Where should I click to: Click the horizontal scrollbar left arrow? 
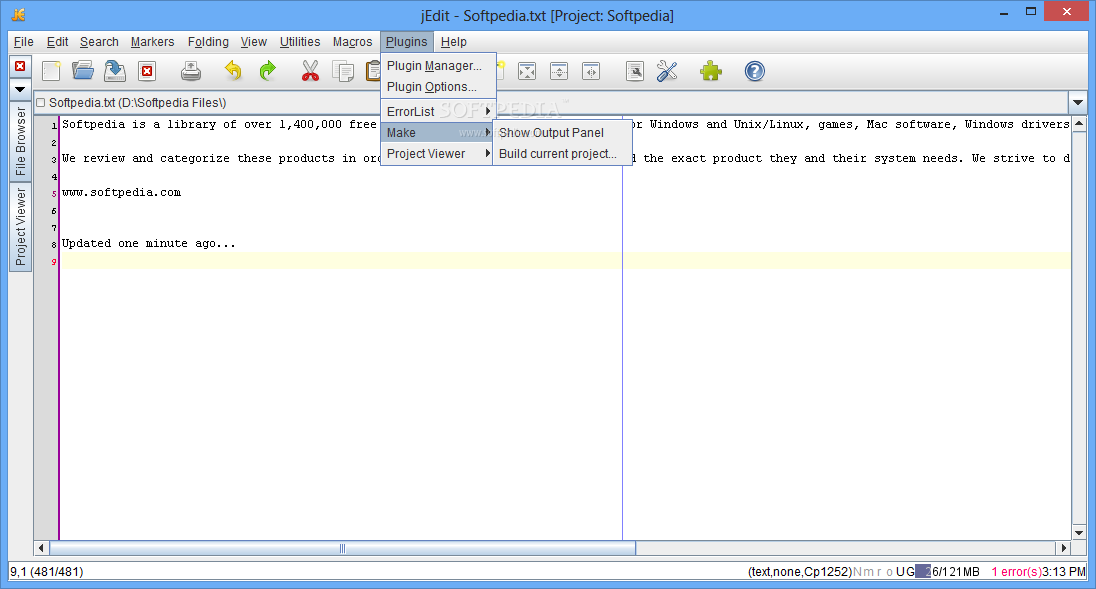pyautogui.click(x=41, y=548)
